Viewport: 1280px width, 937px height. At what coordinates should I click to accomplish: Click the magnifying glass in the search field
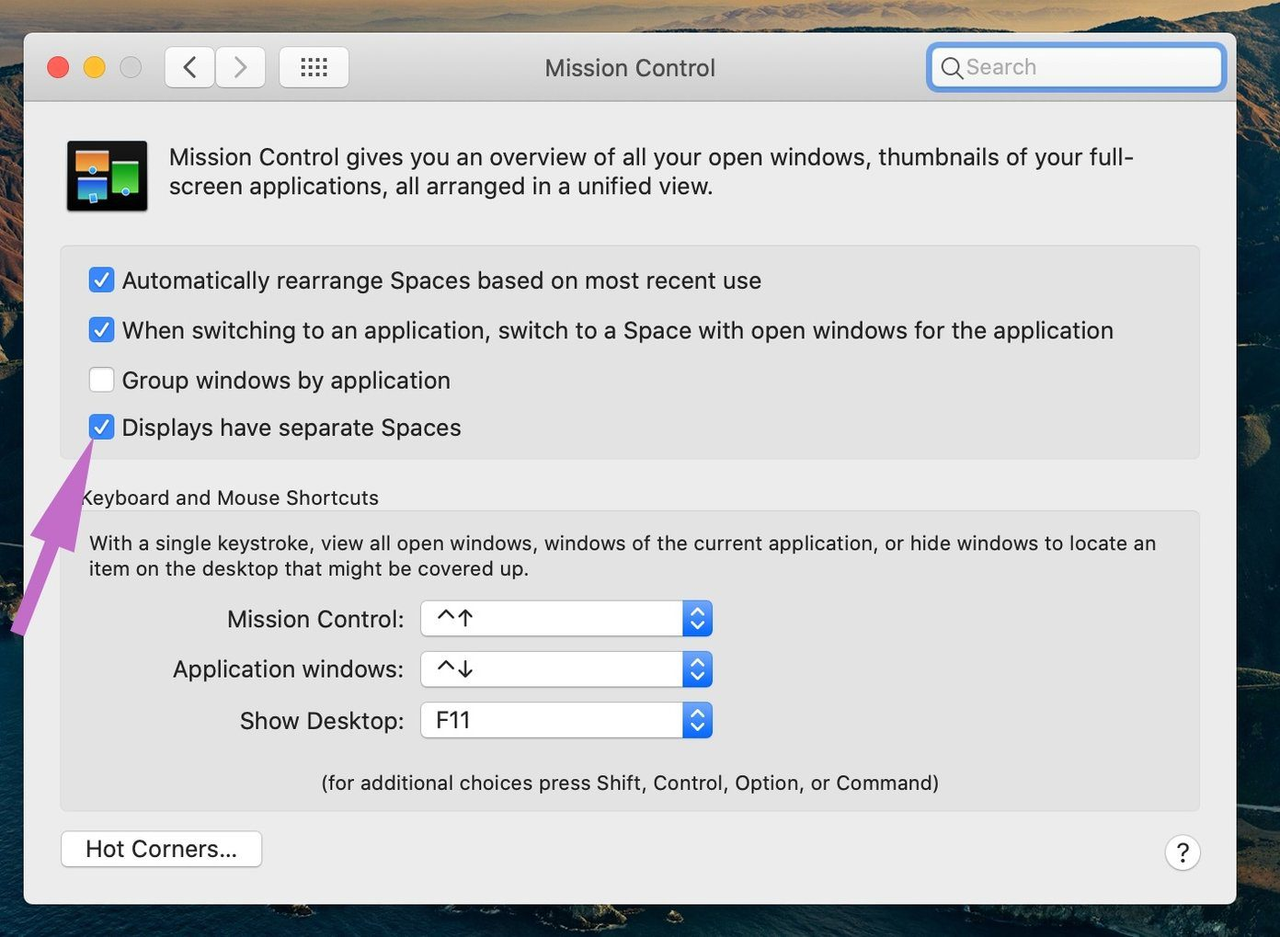click(x=952, y=68)
